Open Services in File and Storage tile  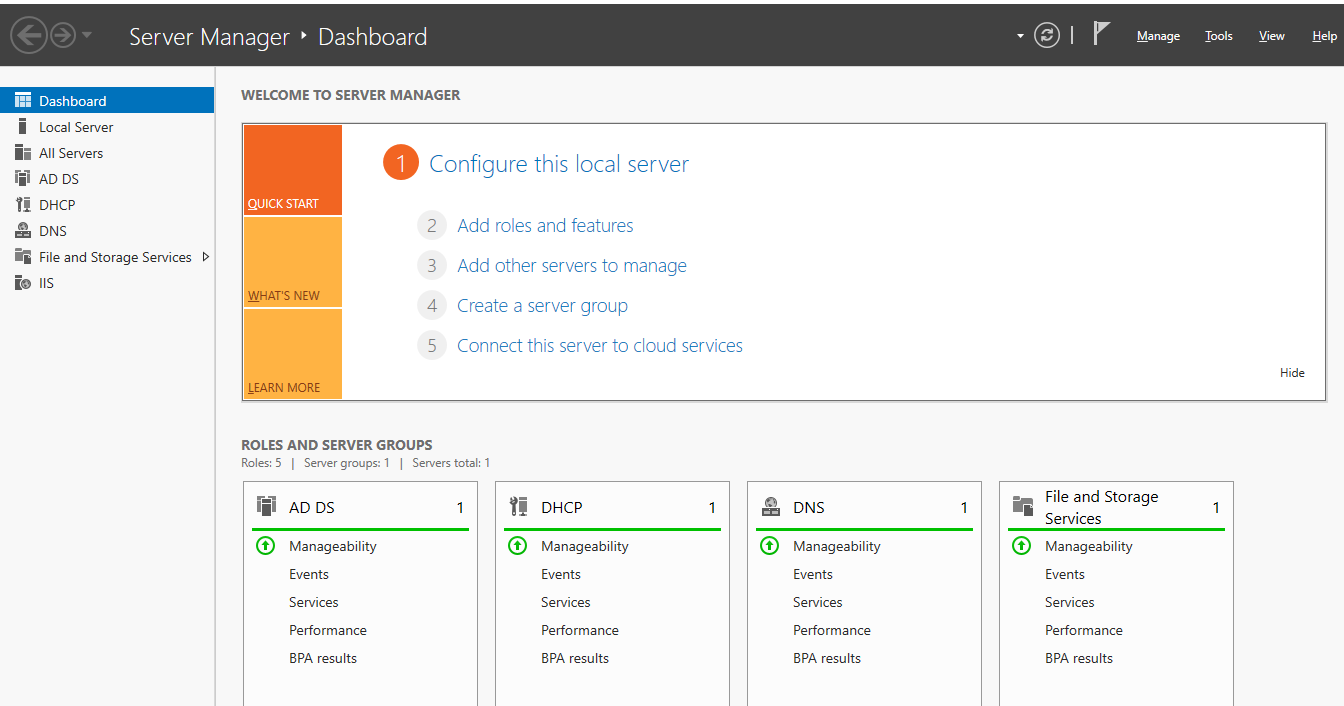pyautogui.click(x=1070, y=602)
